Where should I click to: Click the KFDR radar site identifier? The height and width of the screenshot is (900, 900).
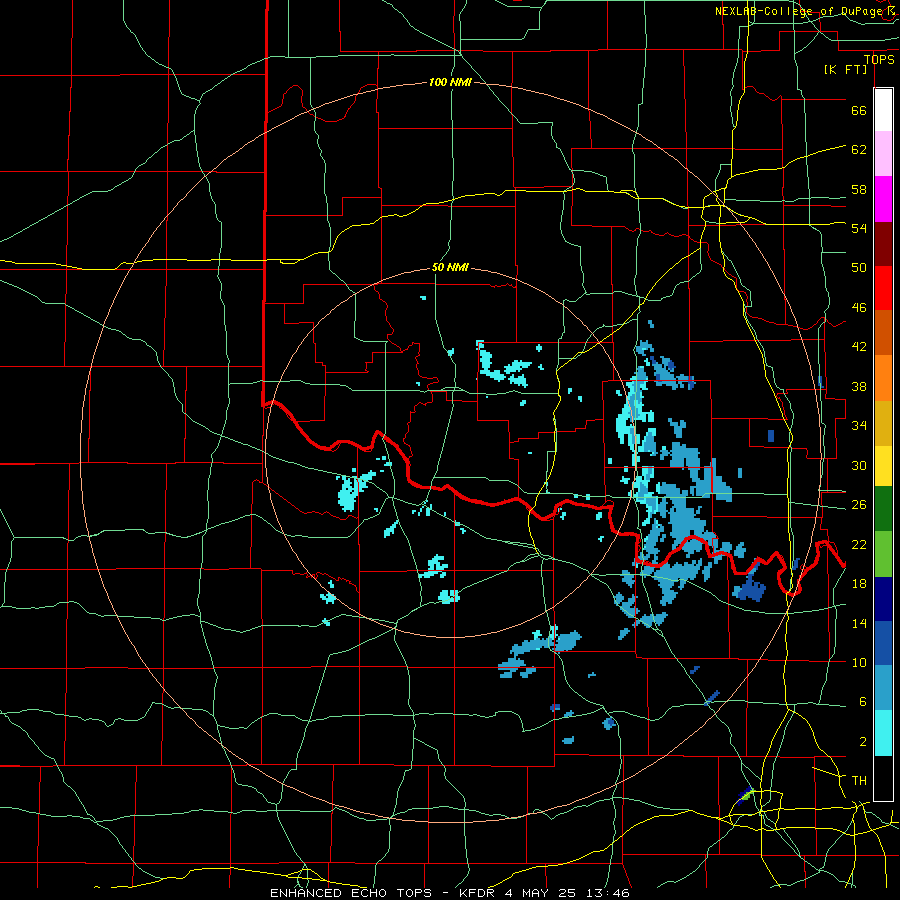point(478,893)
